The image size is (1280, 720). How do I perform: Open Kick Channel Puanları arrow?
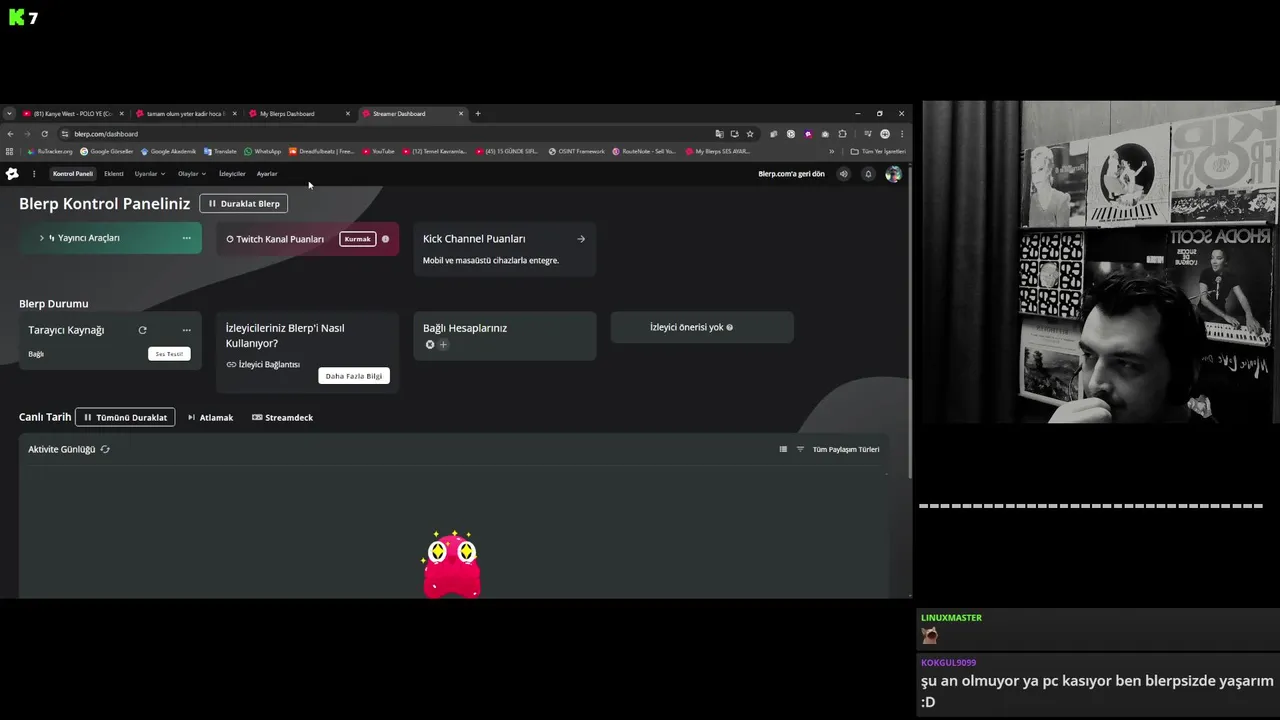click(581, 239)
